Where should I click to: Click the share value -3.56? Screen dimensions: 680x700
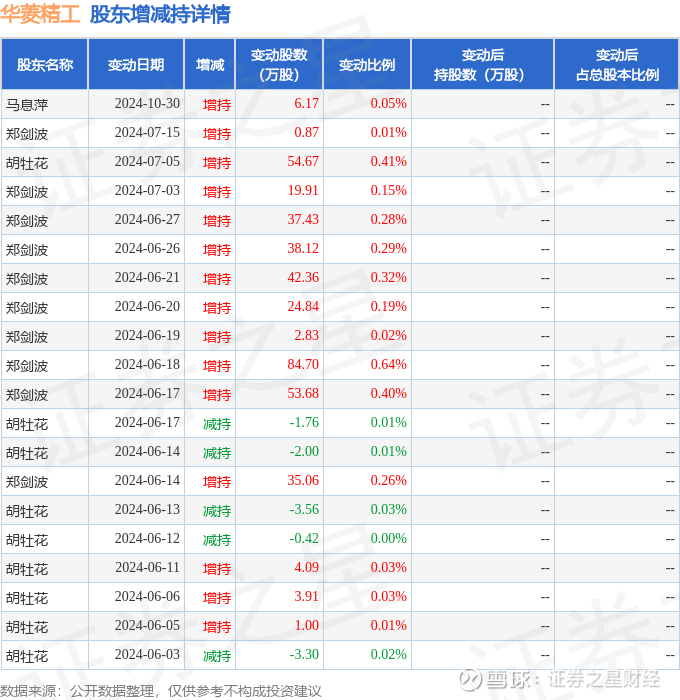pos(304,510)
